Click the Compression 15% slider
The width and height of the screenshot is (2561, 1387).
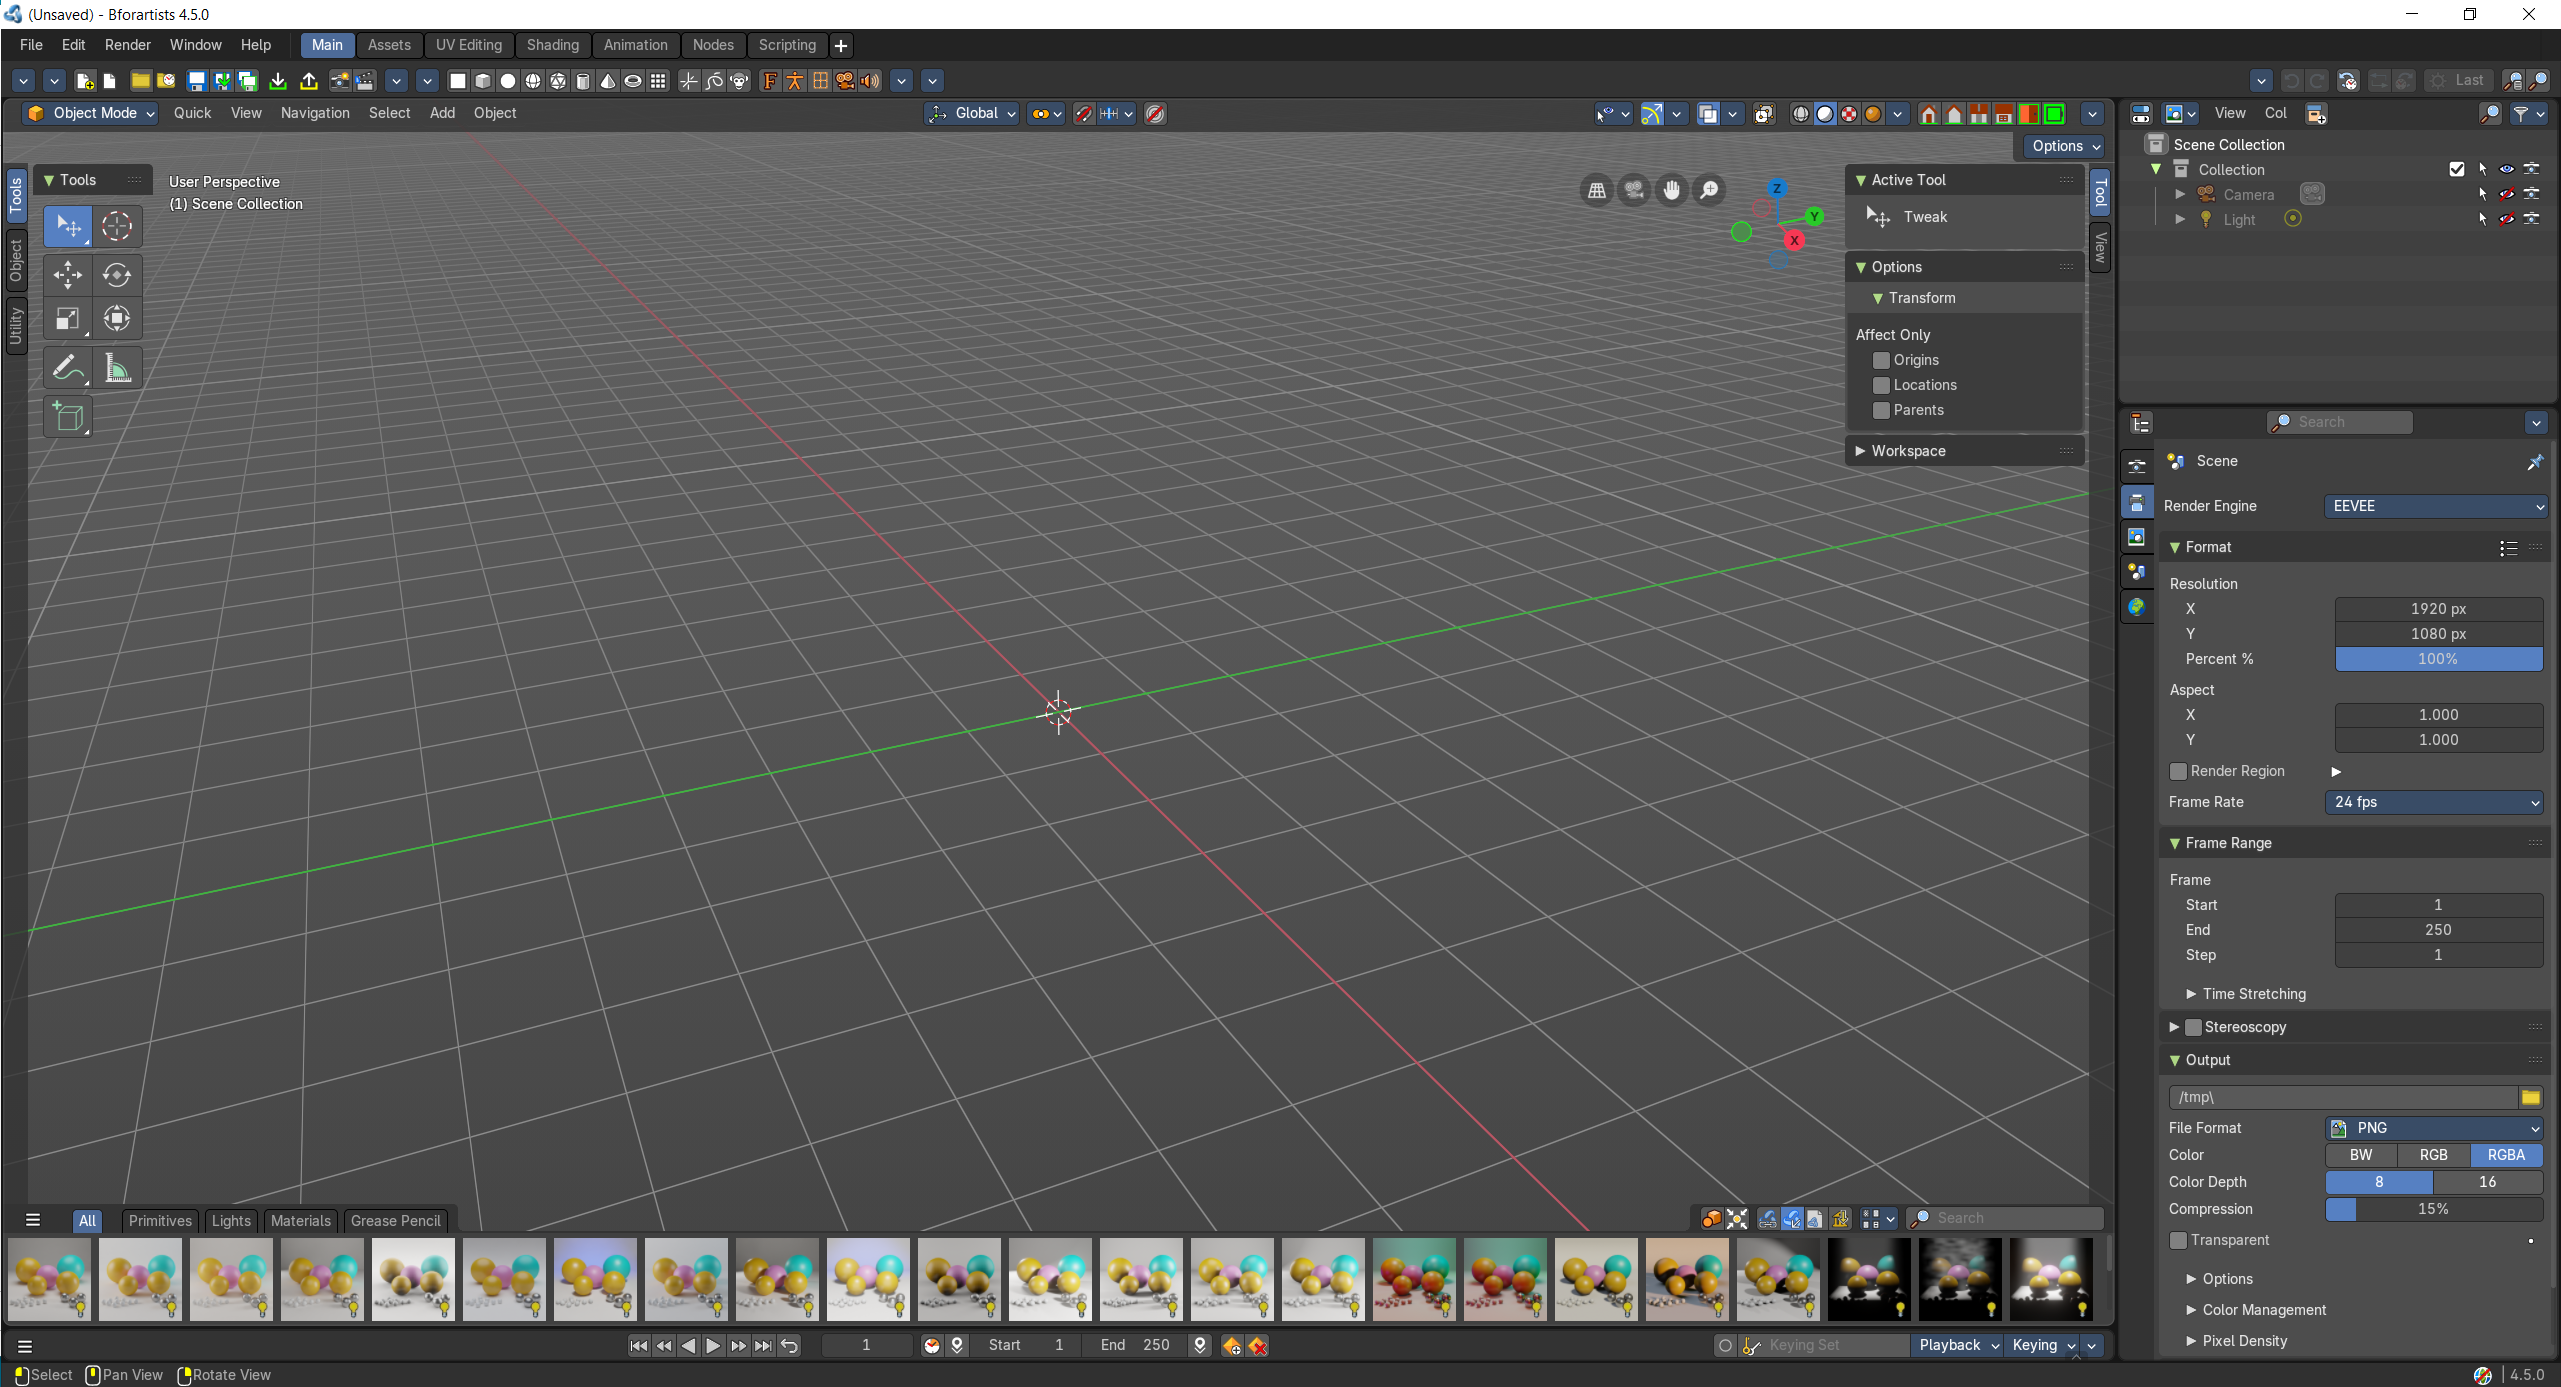(2434, 1209)
